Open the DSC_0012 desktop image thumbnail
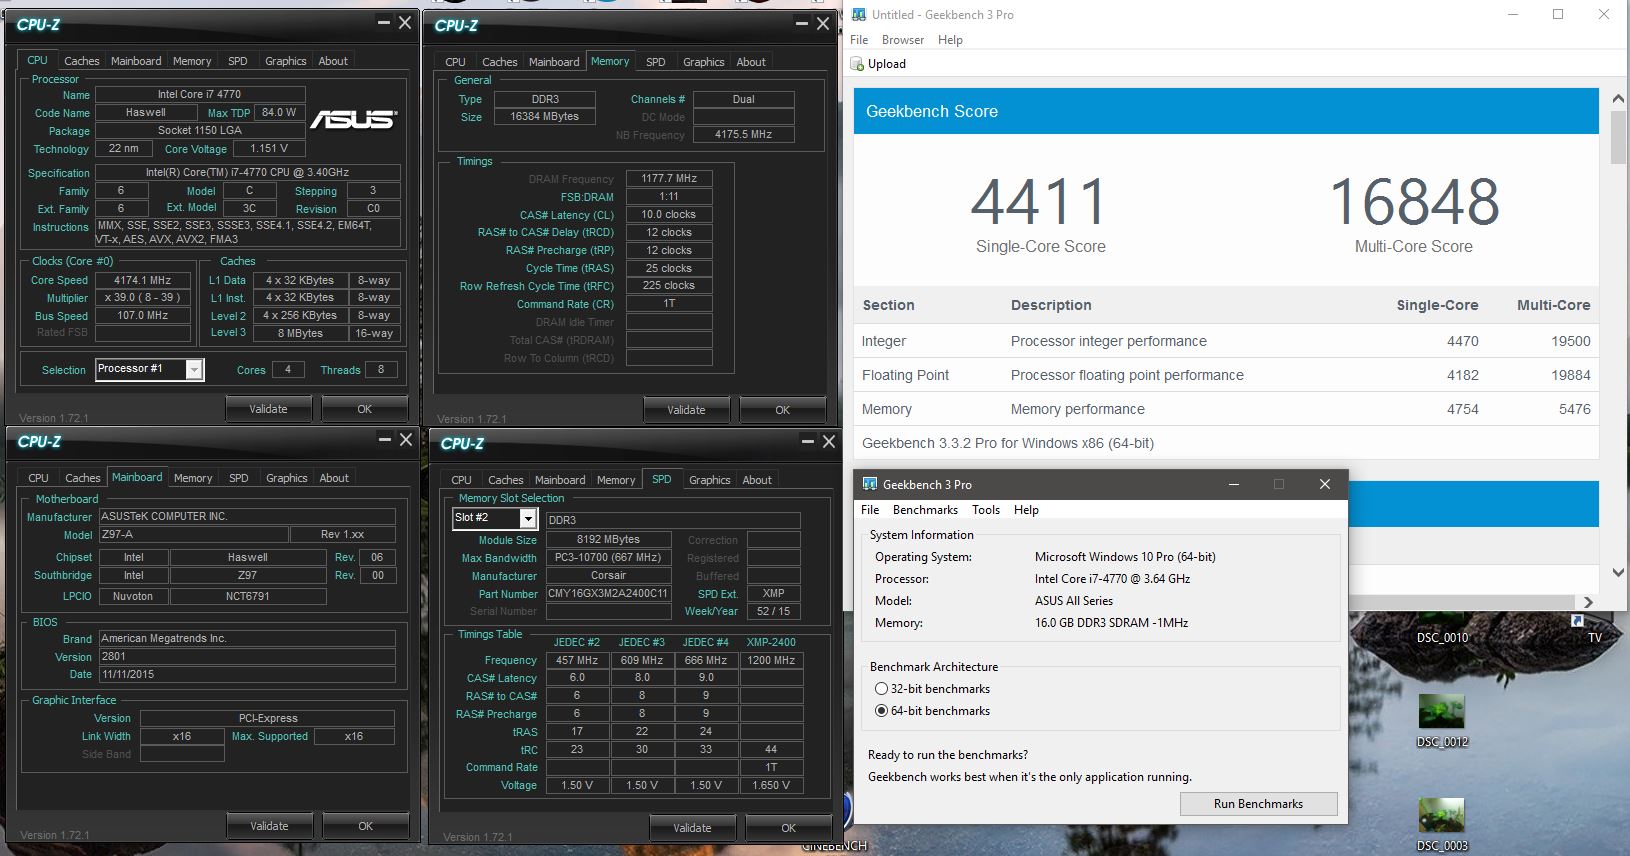 (1441, 711)
